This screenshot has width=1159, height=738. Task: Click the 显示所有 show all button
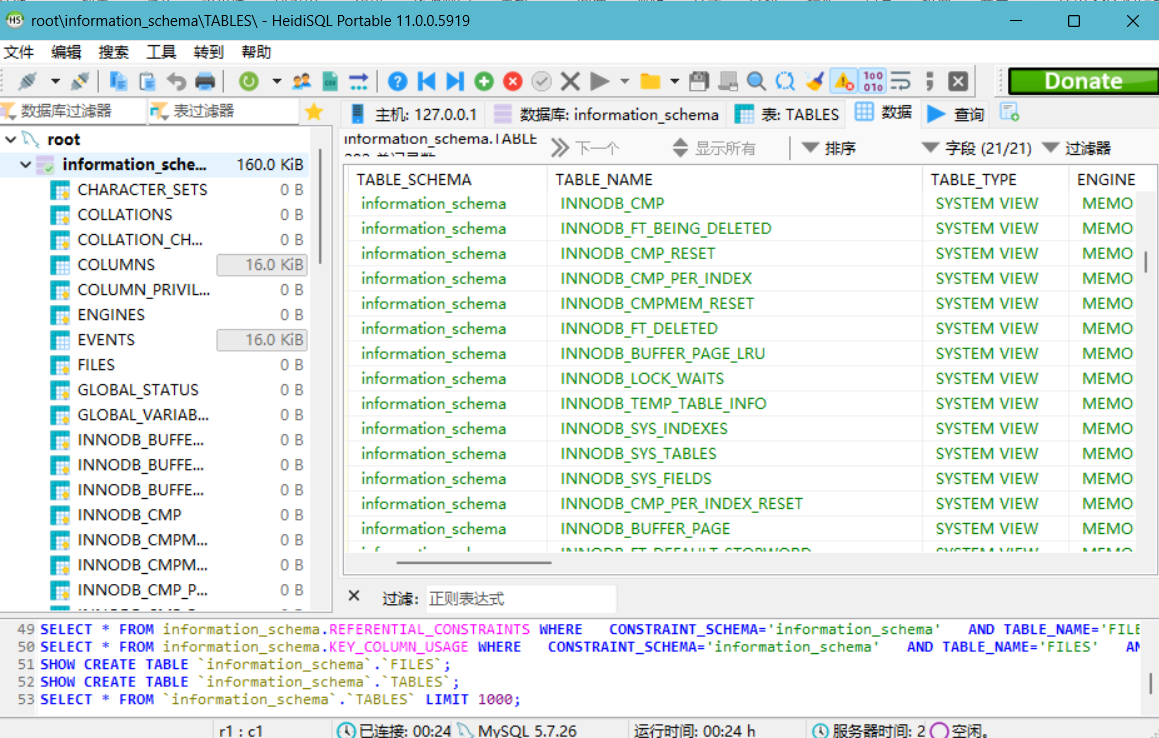click(714, 148)
